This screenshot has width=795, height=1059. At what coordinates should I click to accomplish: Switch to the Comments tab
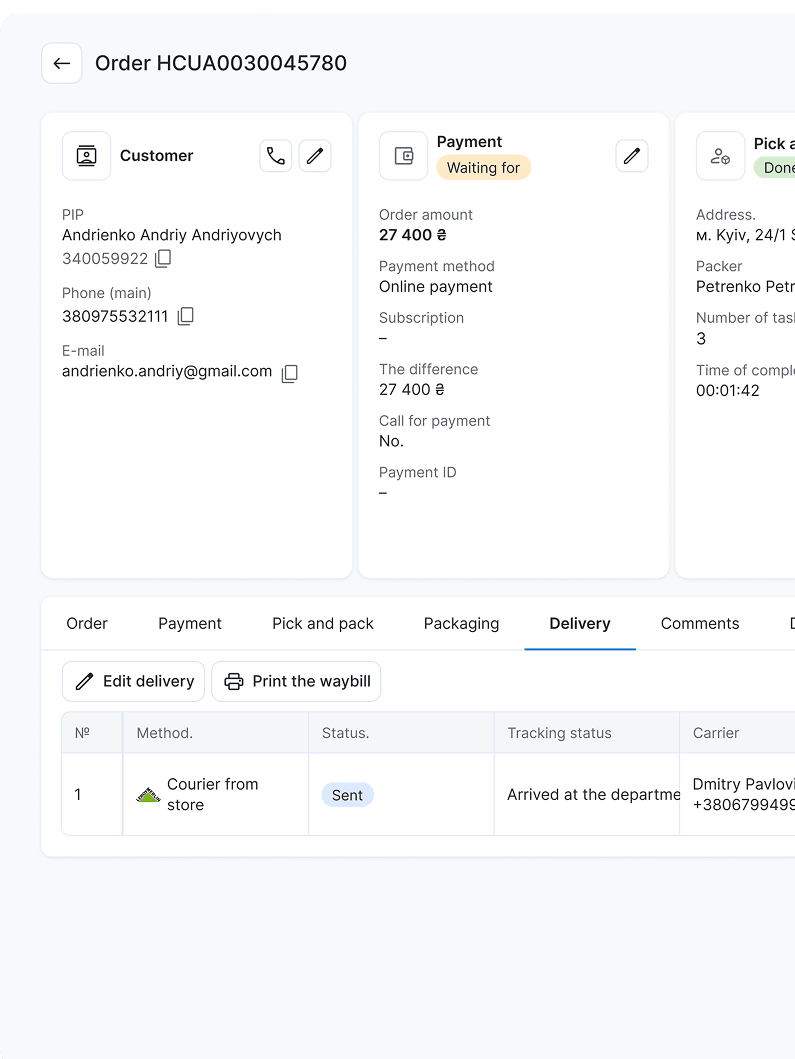(x=700, y=623)
